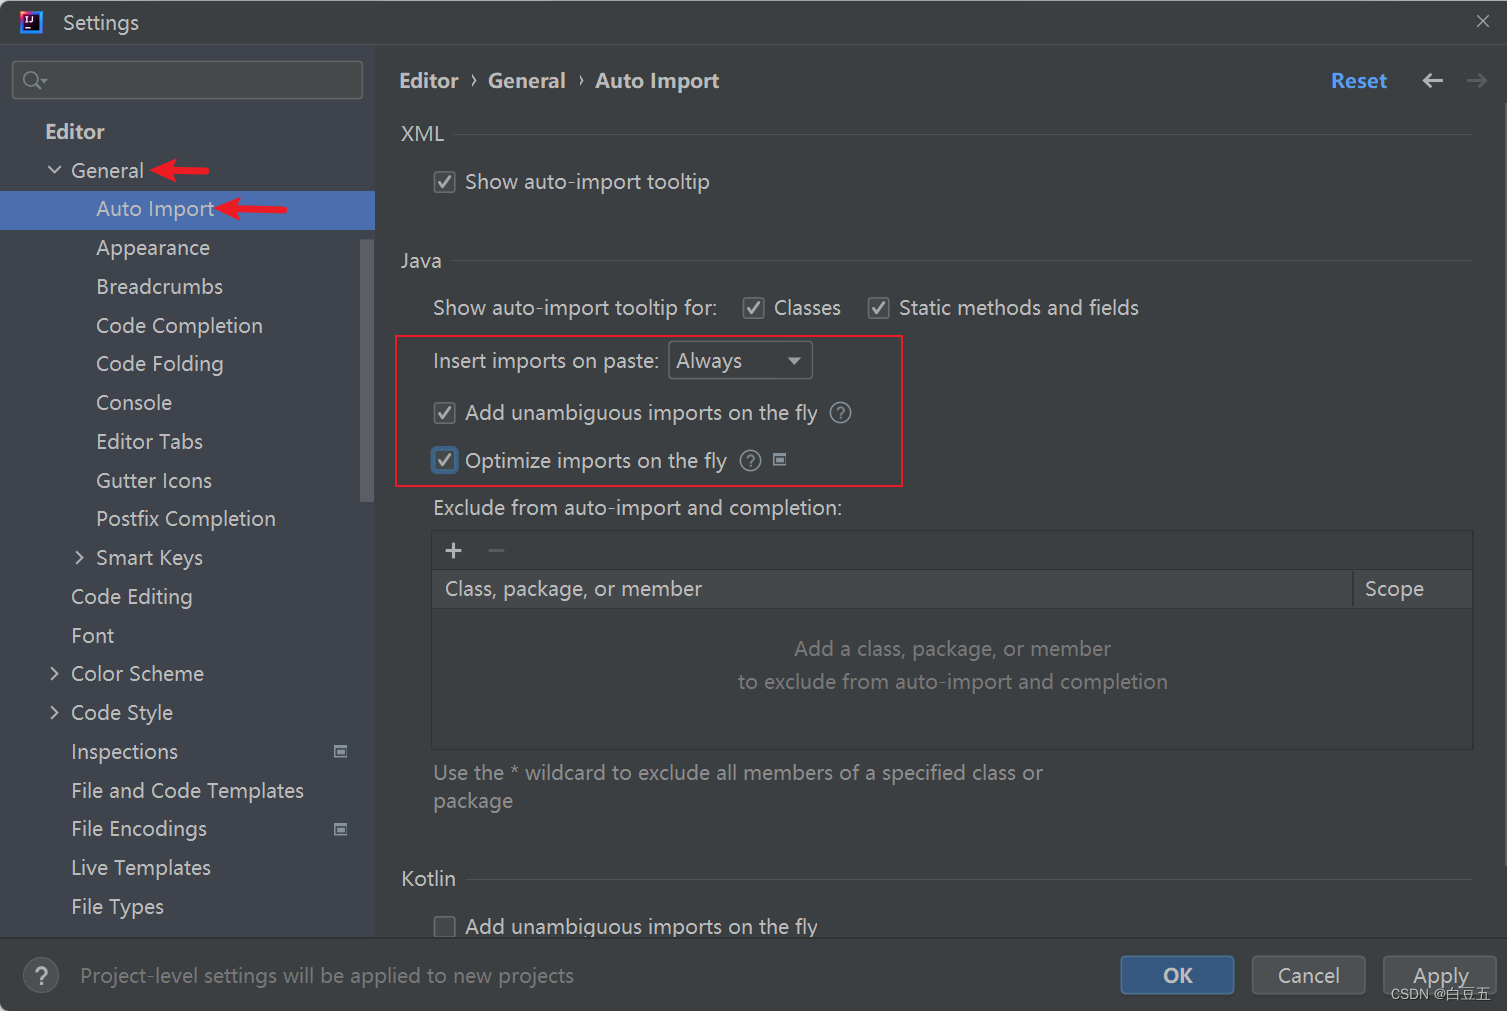The width and height of the screenshot is (1507, 1011).
Task: Open Postfix Completion settings
Action: point(186,519)
